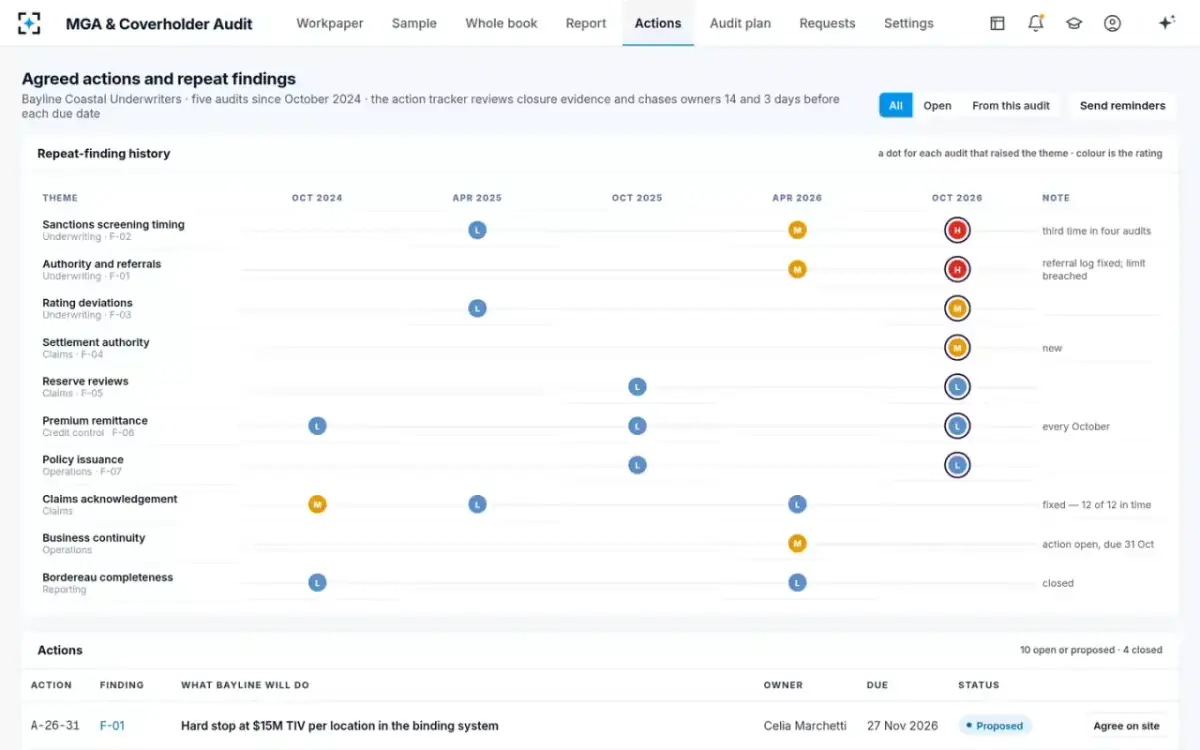Filter to From this audit
1200x750 pixels.
click(1011, 105)
